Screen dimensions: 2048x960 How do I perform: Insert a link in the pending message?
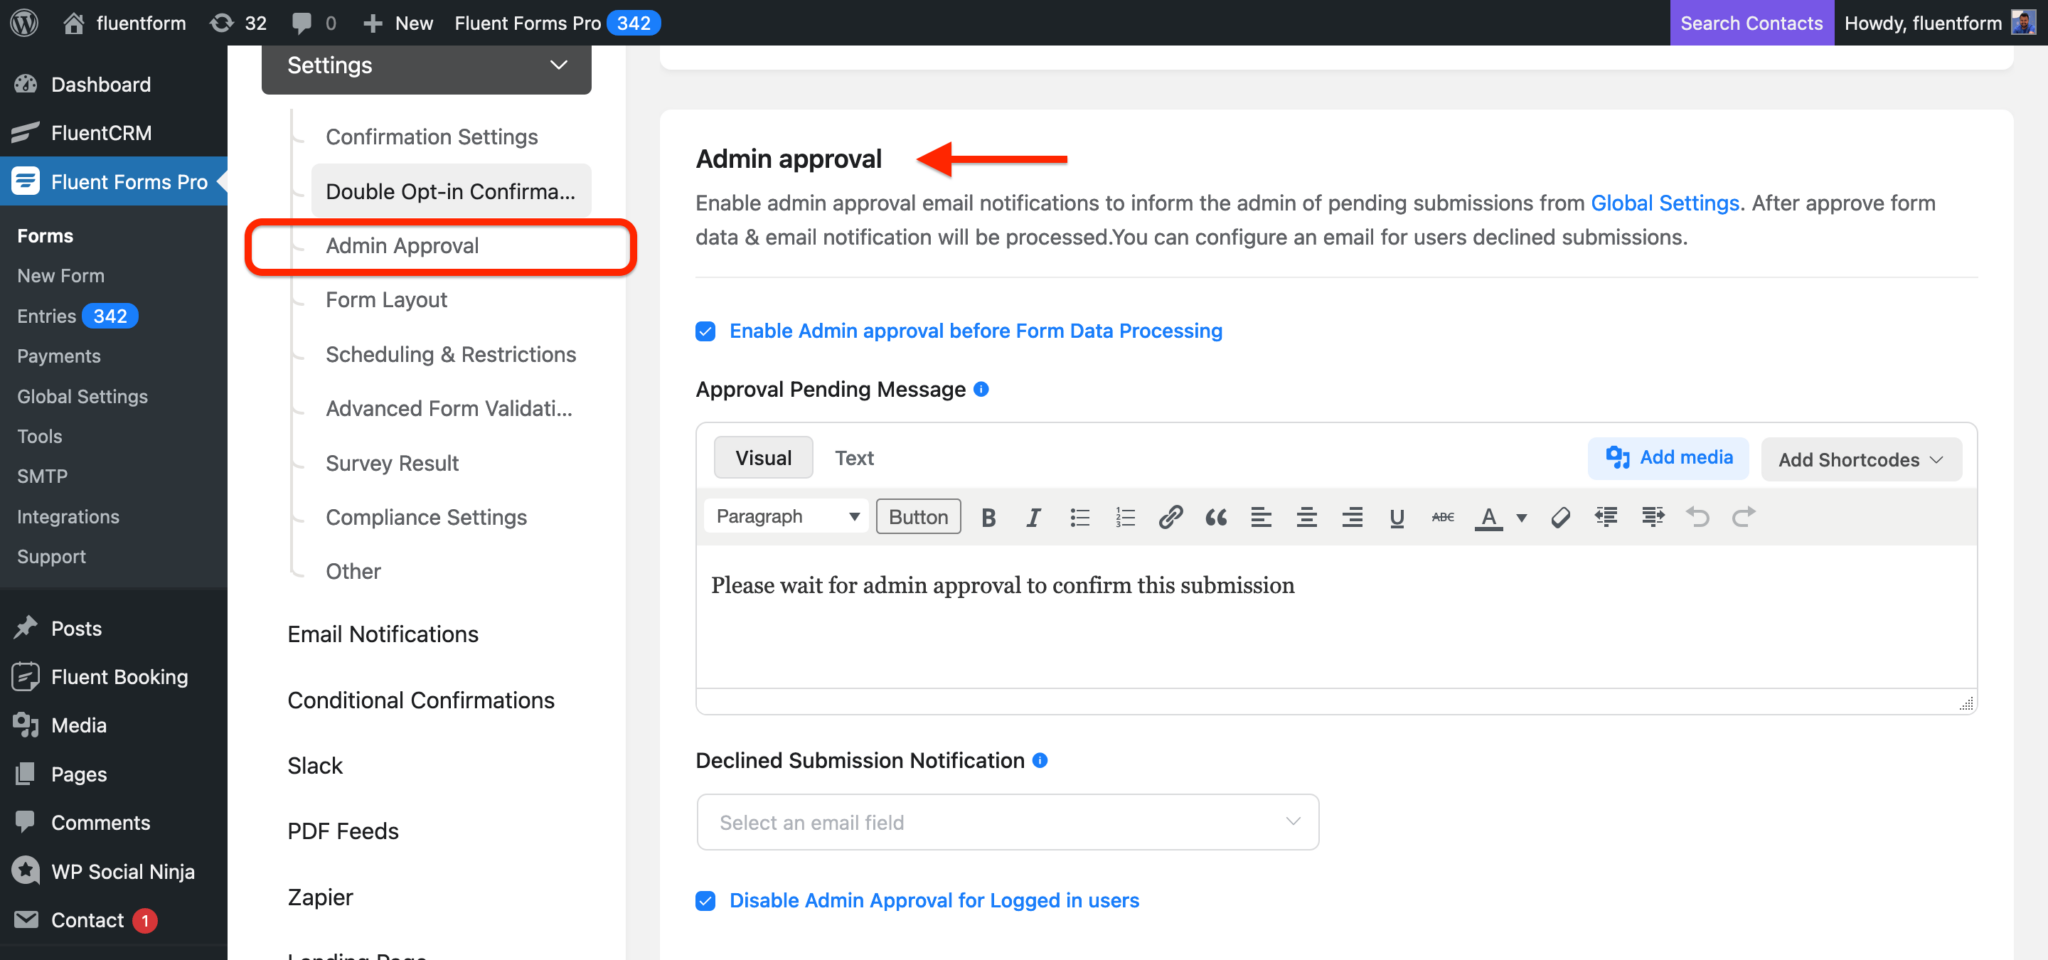[1170, 516]
